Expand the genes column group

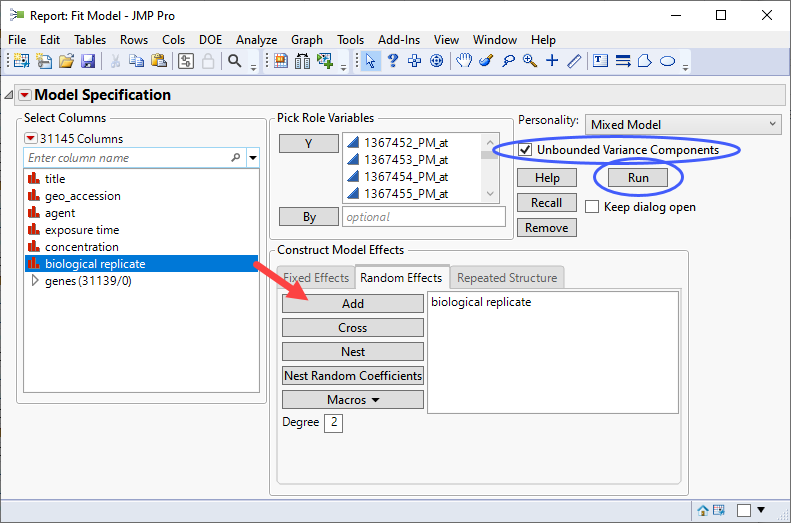pyautogui.click(x=36, y=281)
